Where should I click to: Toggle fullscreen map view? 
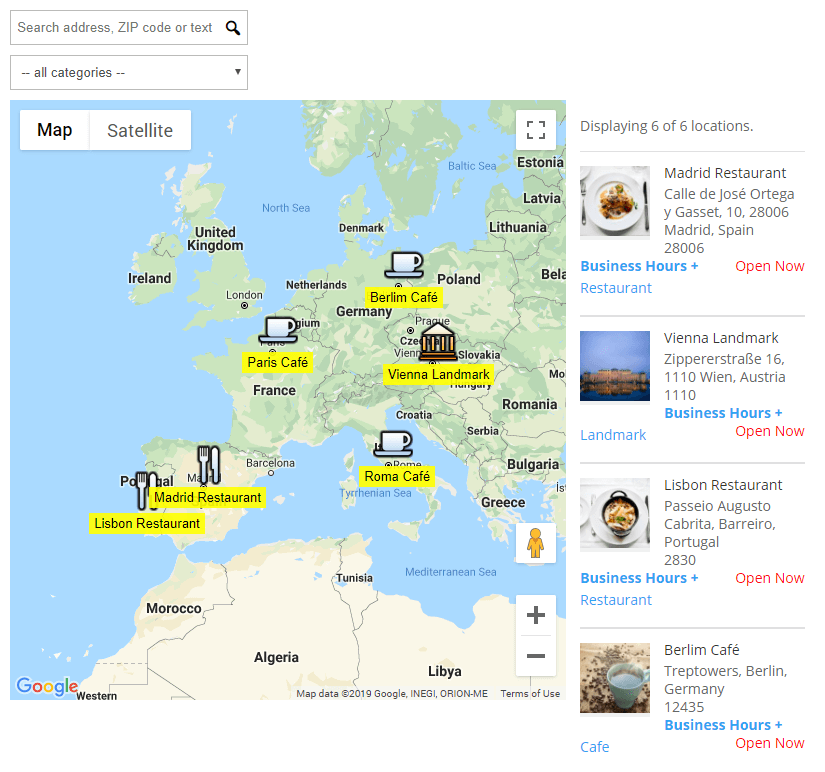pos(535,130)
